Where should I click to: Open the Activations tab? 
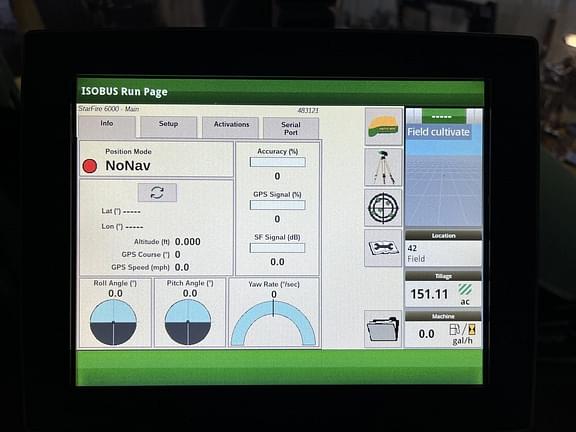(231, 127)
